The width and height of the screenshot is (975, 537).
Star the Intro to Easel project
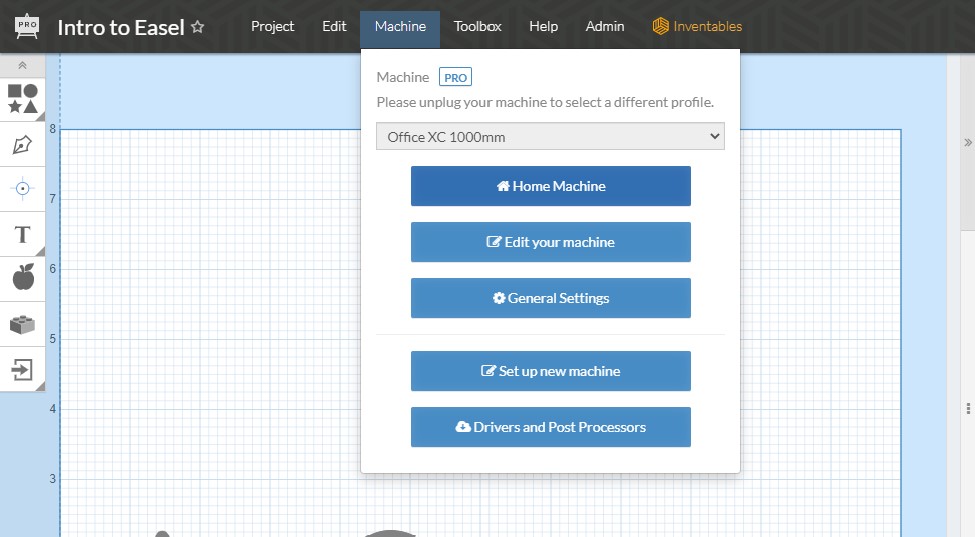tap(197, 27)
